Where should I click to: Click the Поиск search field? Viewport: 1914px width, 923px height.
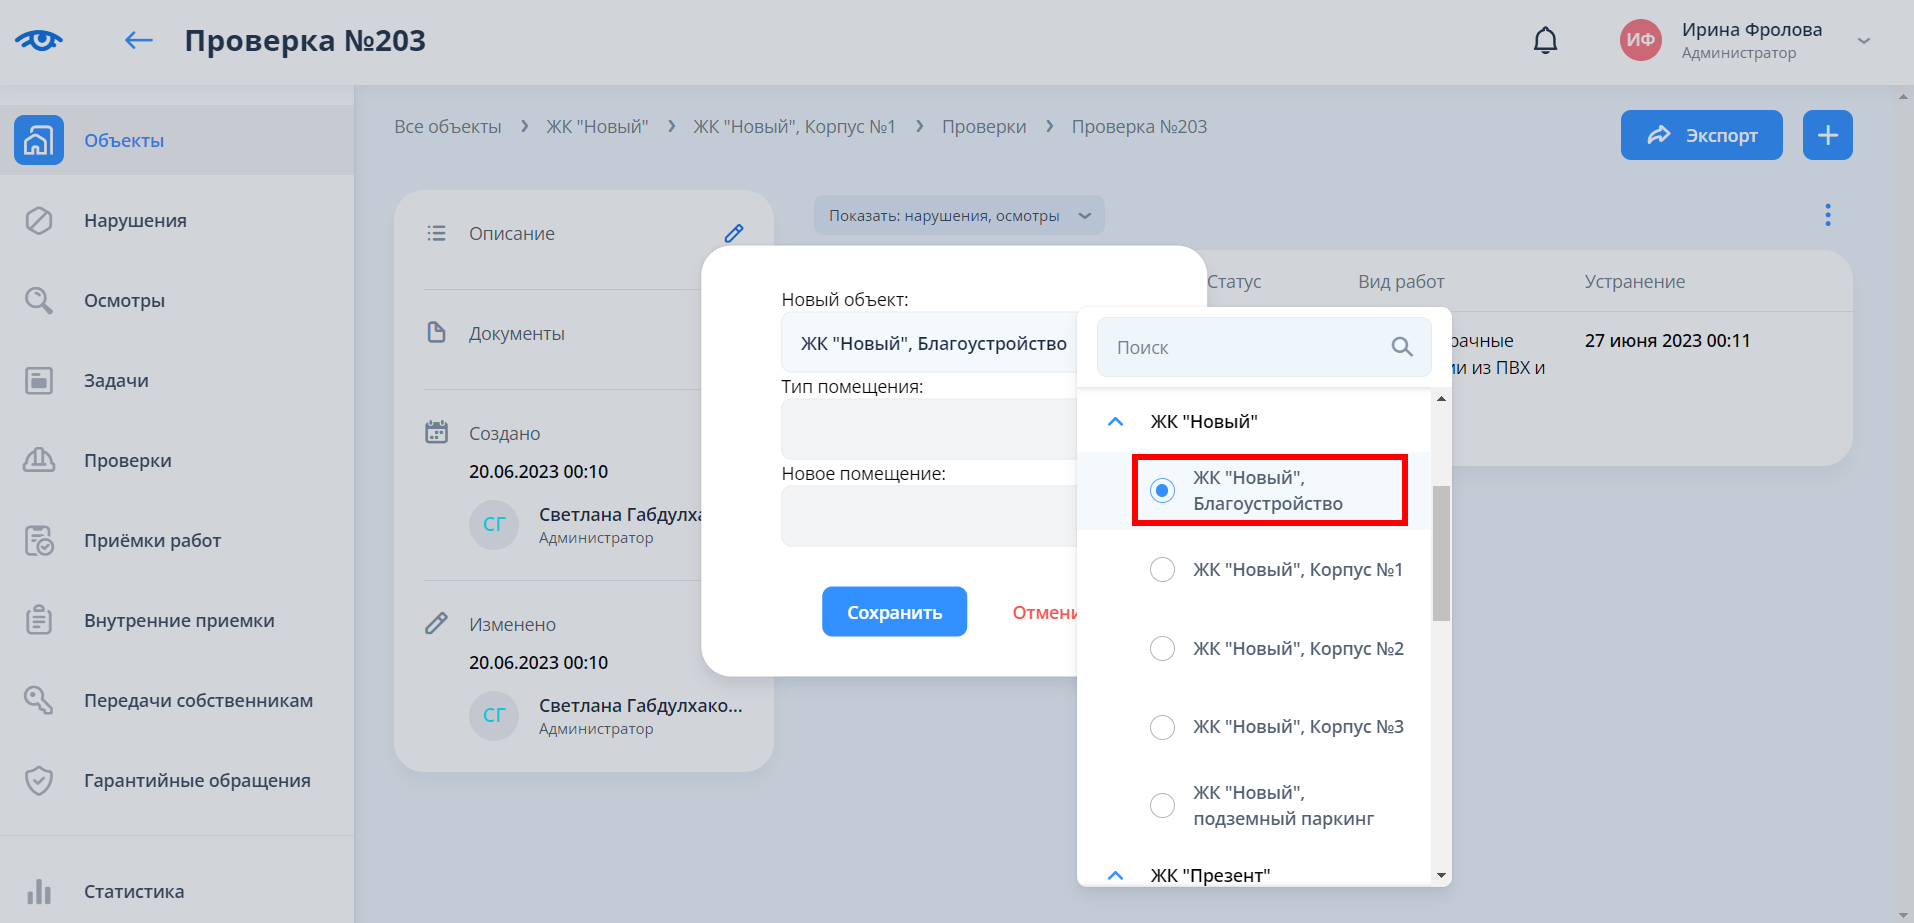(1245, 347)
